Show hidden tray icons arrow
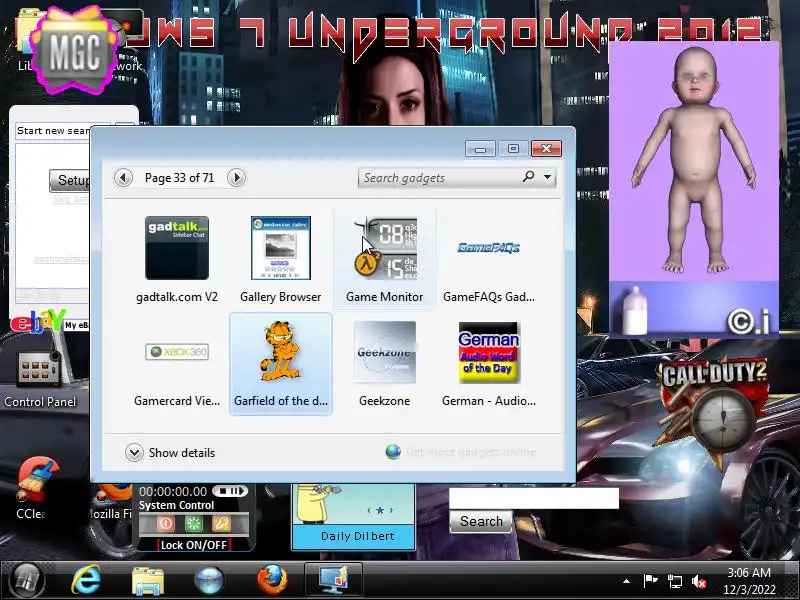This screenshot has width=800, height=600. (x=627, y=581)
